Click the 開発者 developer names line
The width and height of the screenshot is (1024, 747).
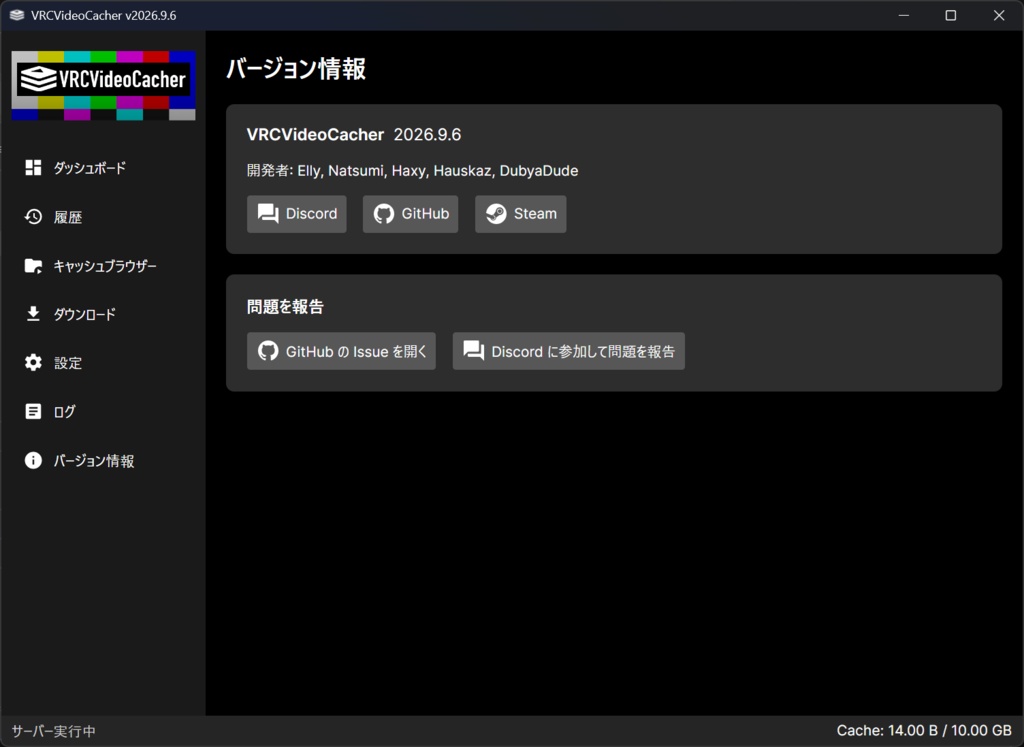412,171
